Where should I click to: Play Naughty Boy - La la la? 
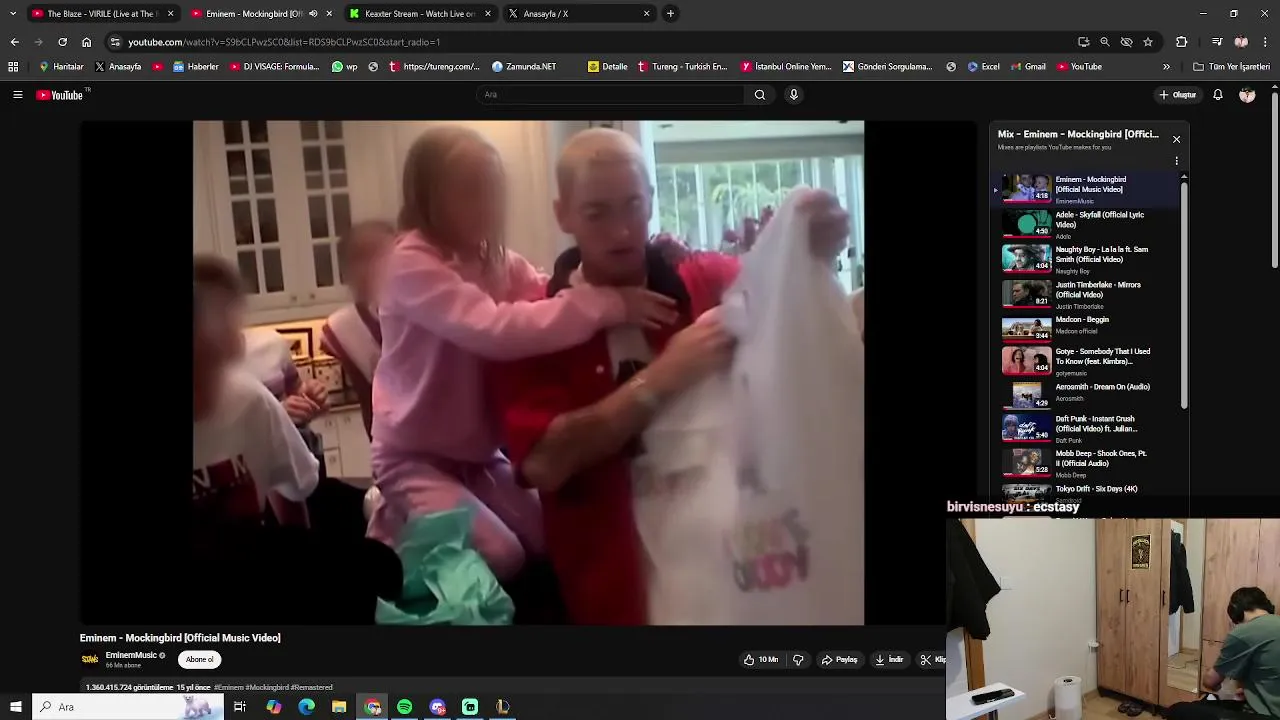tap(1085, 259)
